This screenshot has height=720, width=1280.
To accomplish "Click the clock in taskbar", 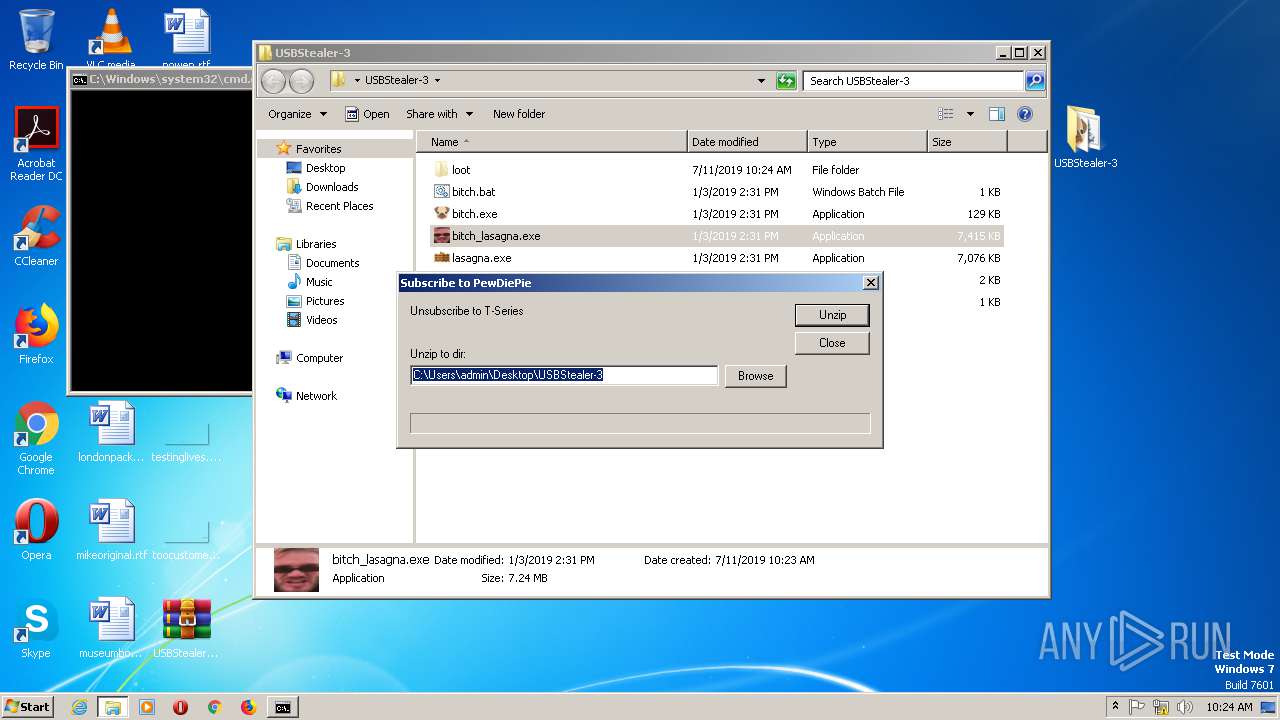I will (x=1228, y=707).
